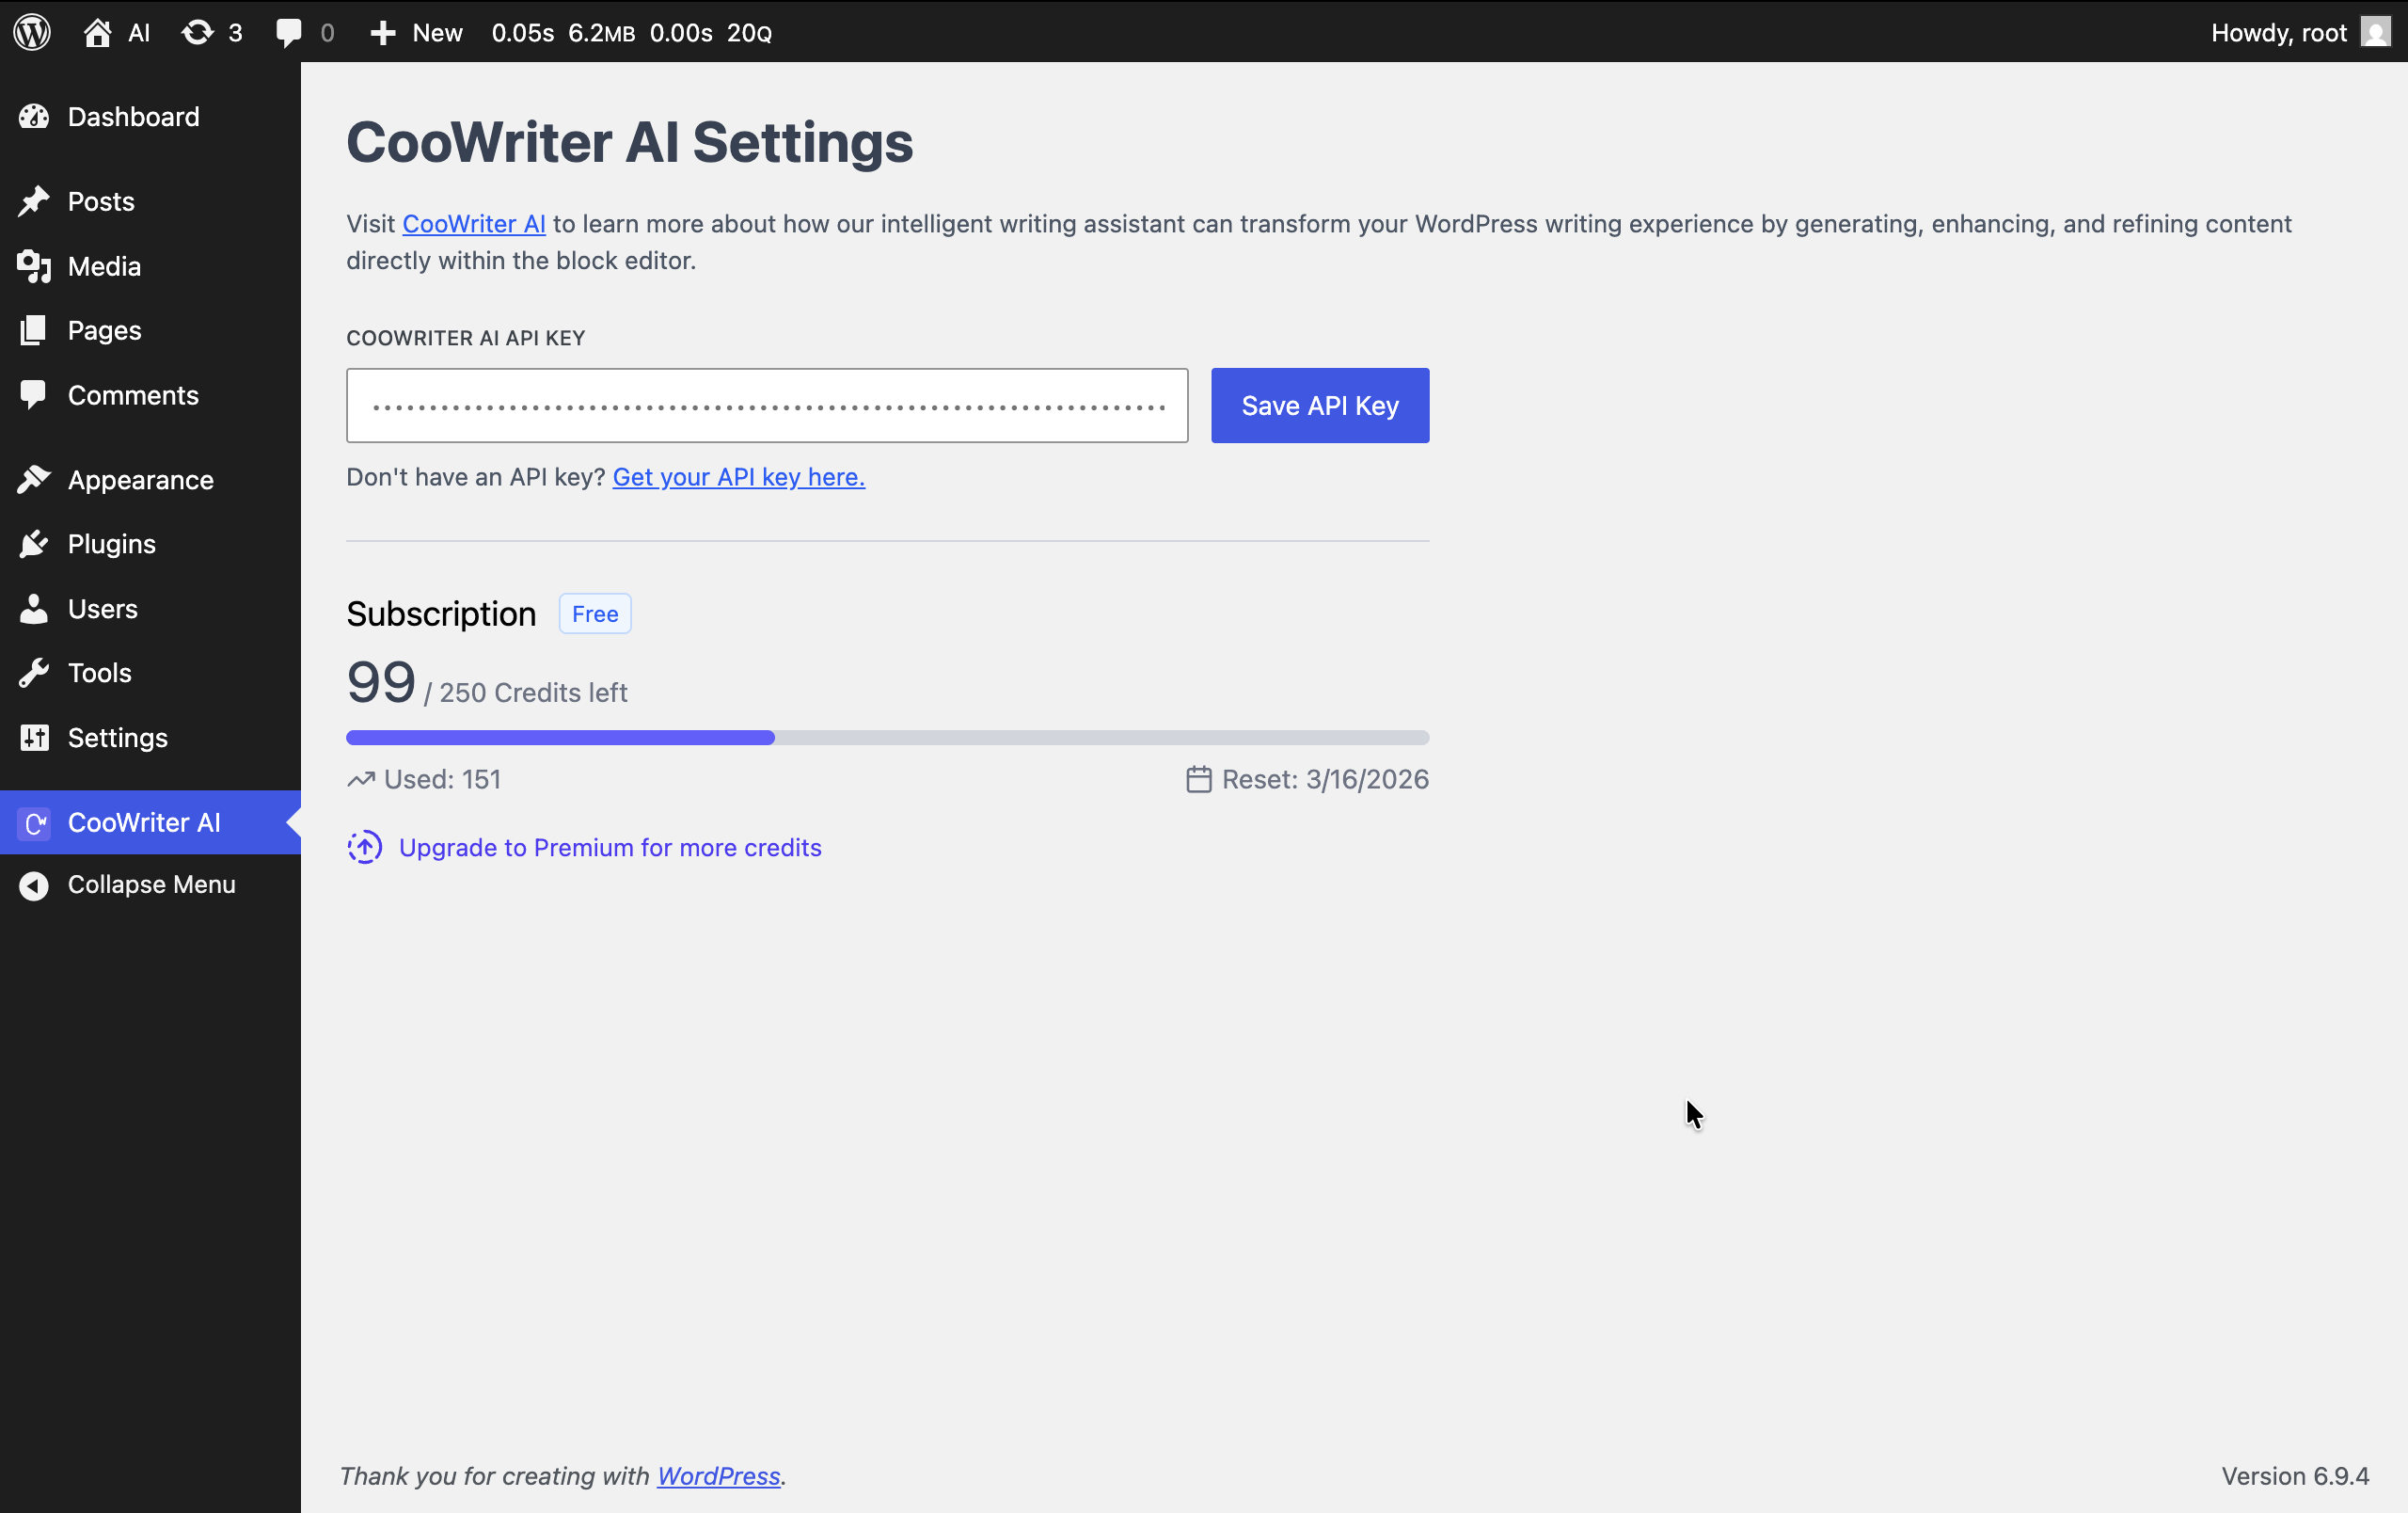Select Settings in the sidebar
This screenshot has width=2408, height=1513.
pos(117,737)
